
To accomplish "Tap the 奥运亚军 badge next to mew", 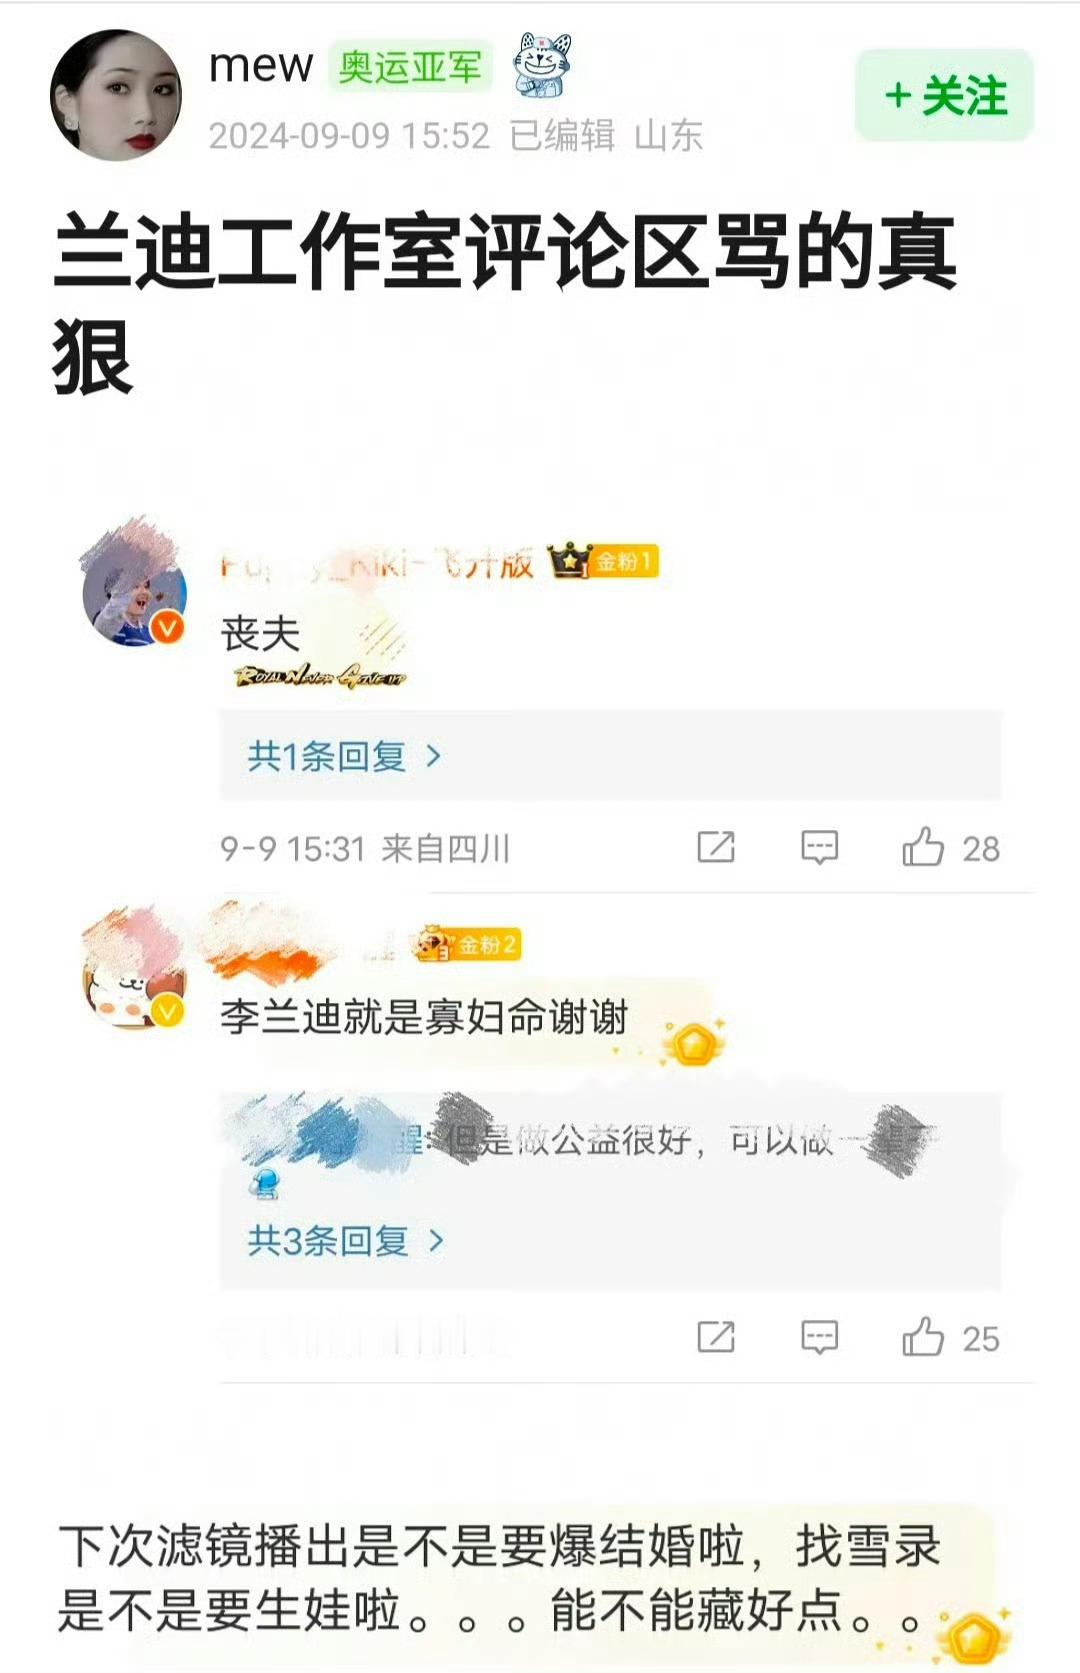I will click(x=410, y=68).
